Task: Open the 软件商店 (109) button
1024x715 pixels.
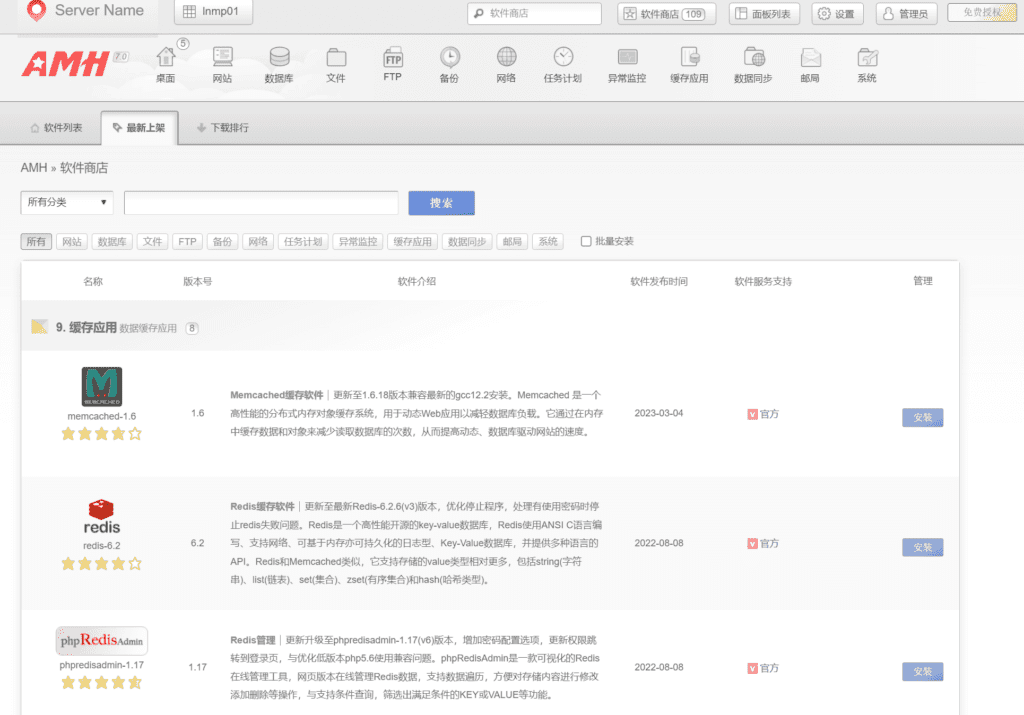Action: tap(667, 14)
